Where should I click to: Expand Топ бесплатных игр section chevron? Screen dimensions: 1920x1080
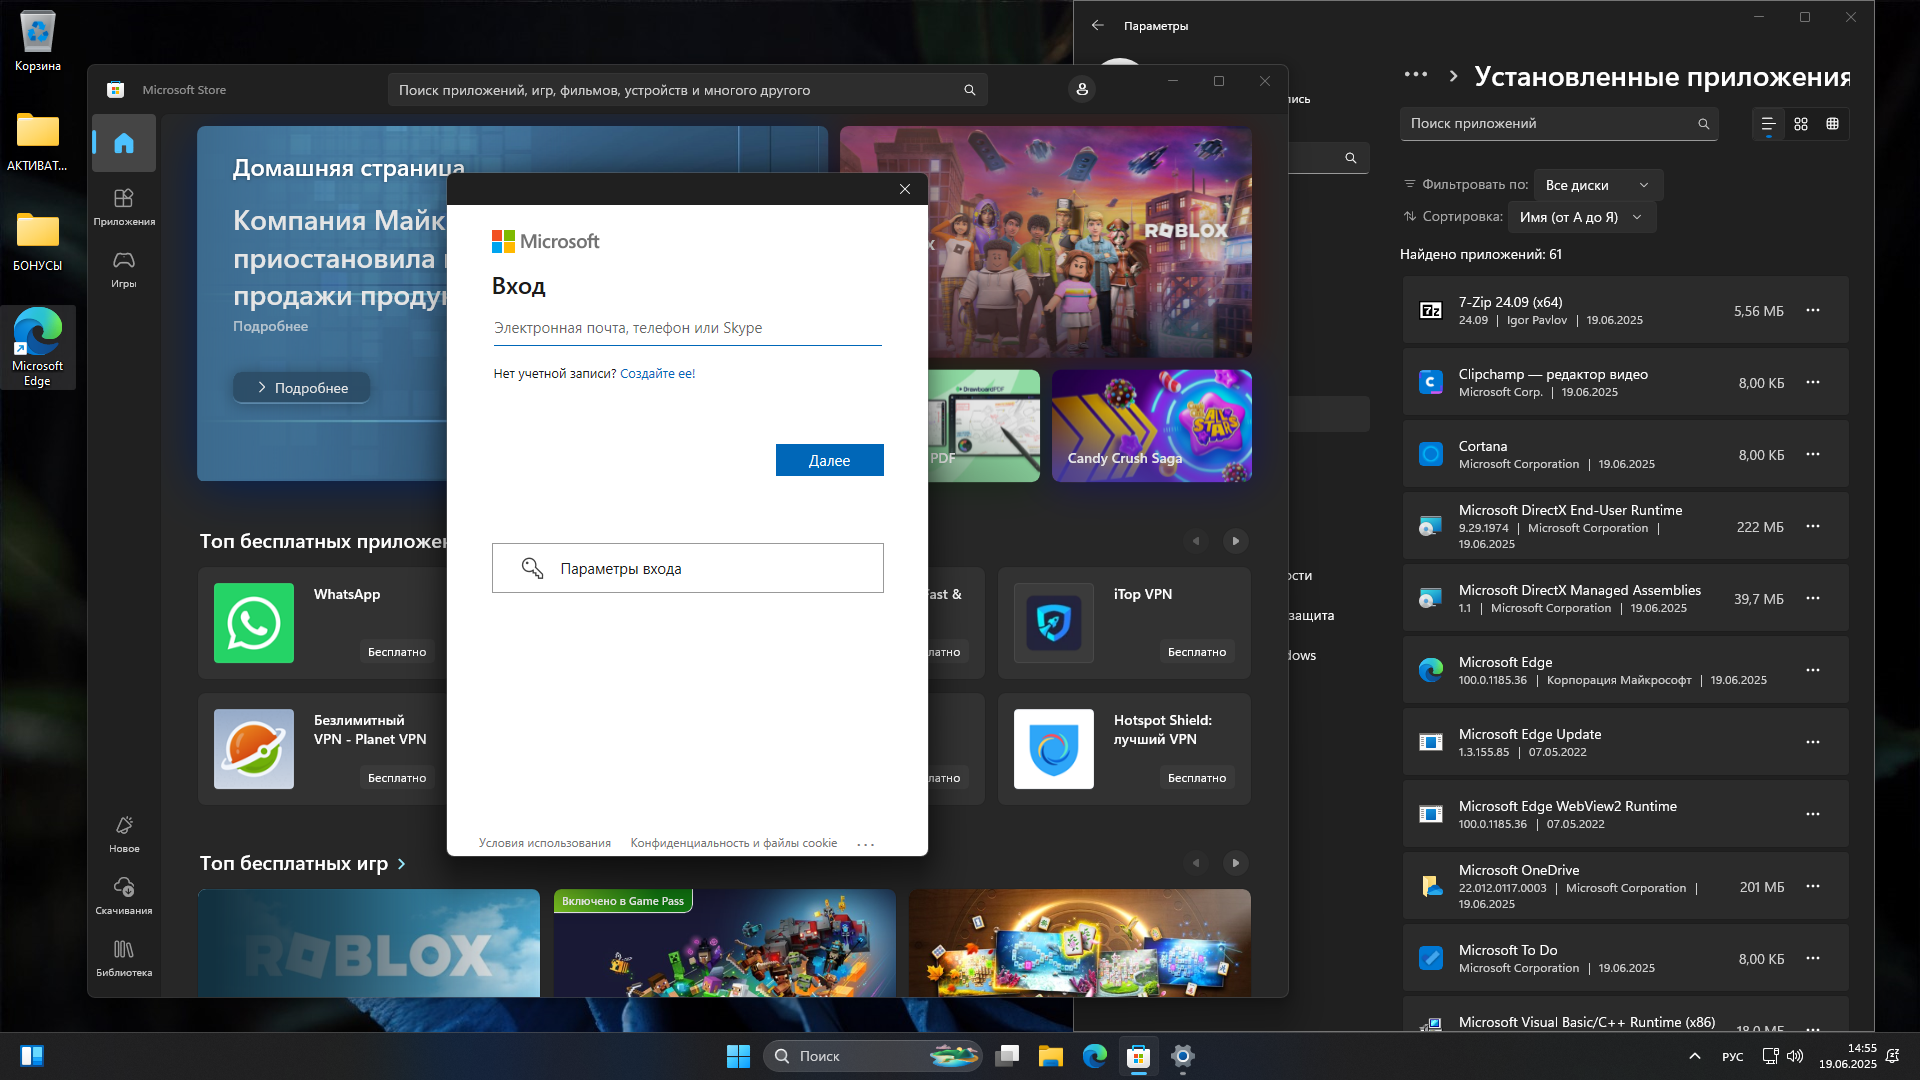[x=402, y=864]
